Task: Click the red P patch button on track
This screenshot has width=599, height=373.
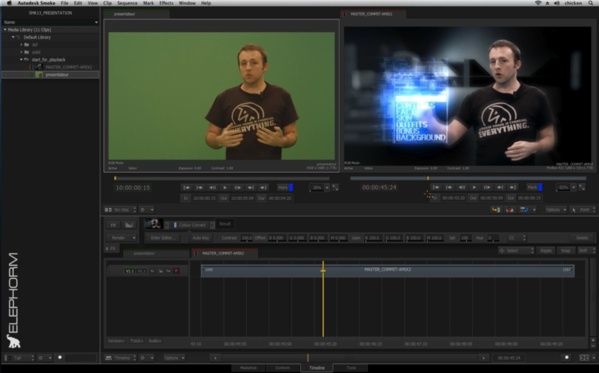Action: (x=176, y=271)
